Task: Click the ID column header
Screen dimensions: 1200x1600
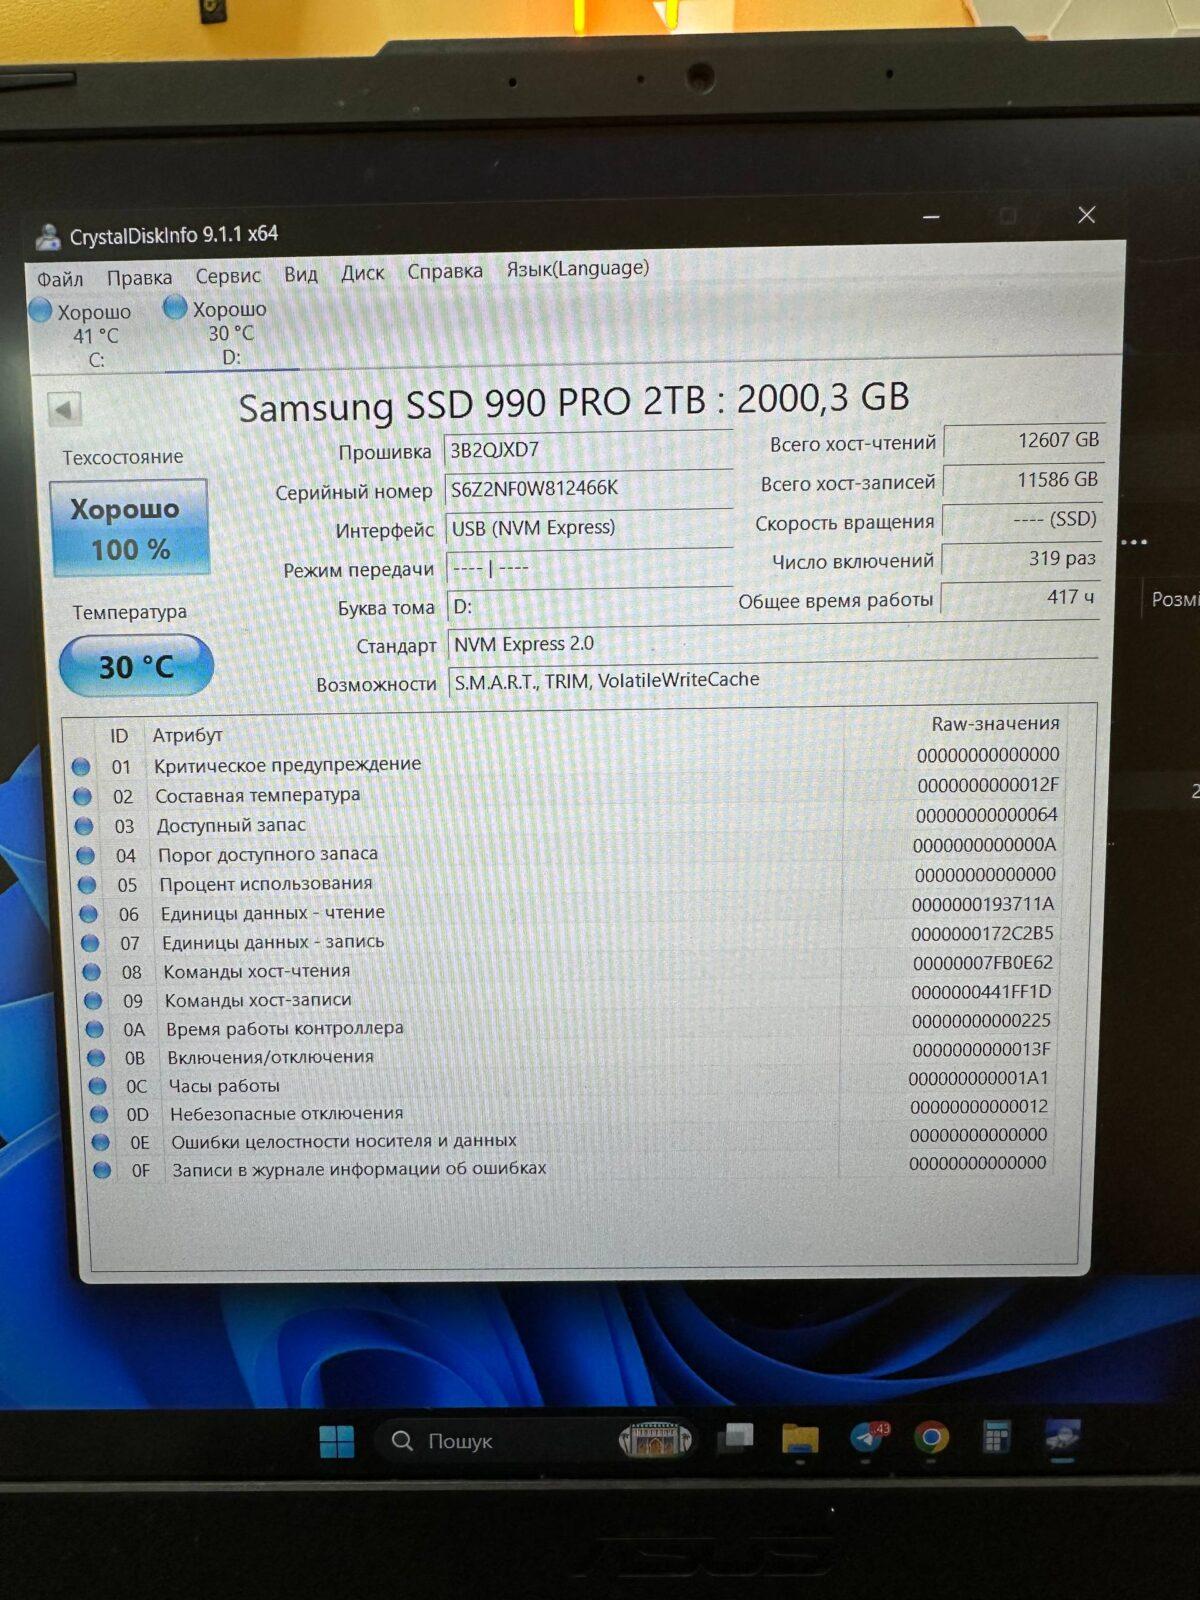Action: coord(119,736)
